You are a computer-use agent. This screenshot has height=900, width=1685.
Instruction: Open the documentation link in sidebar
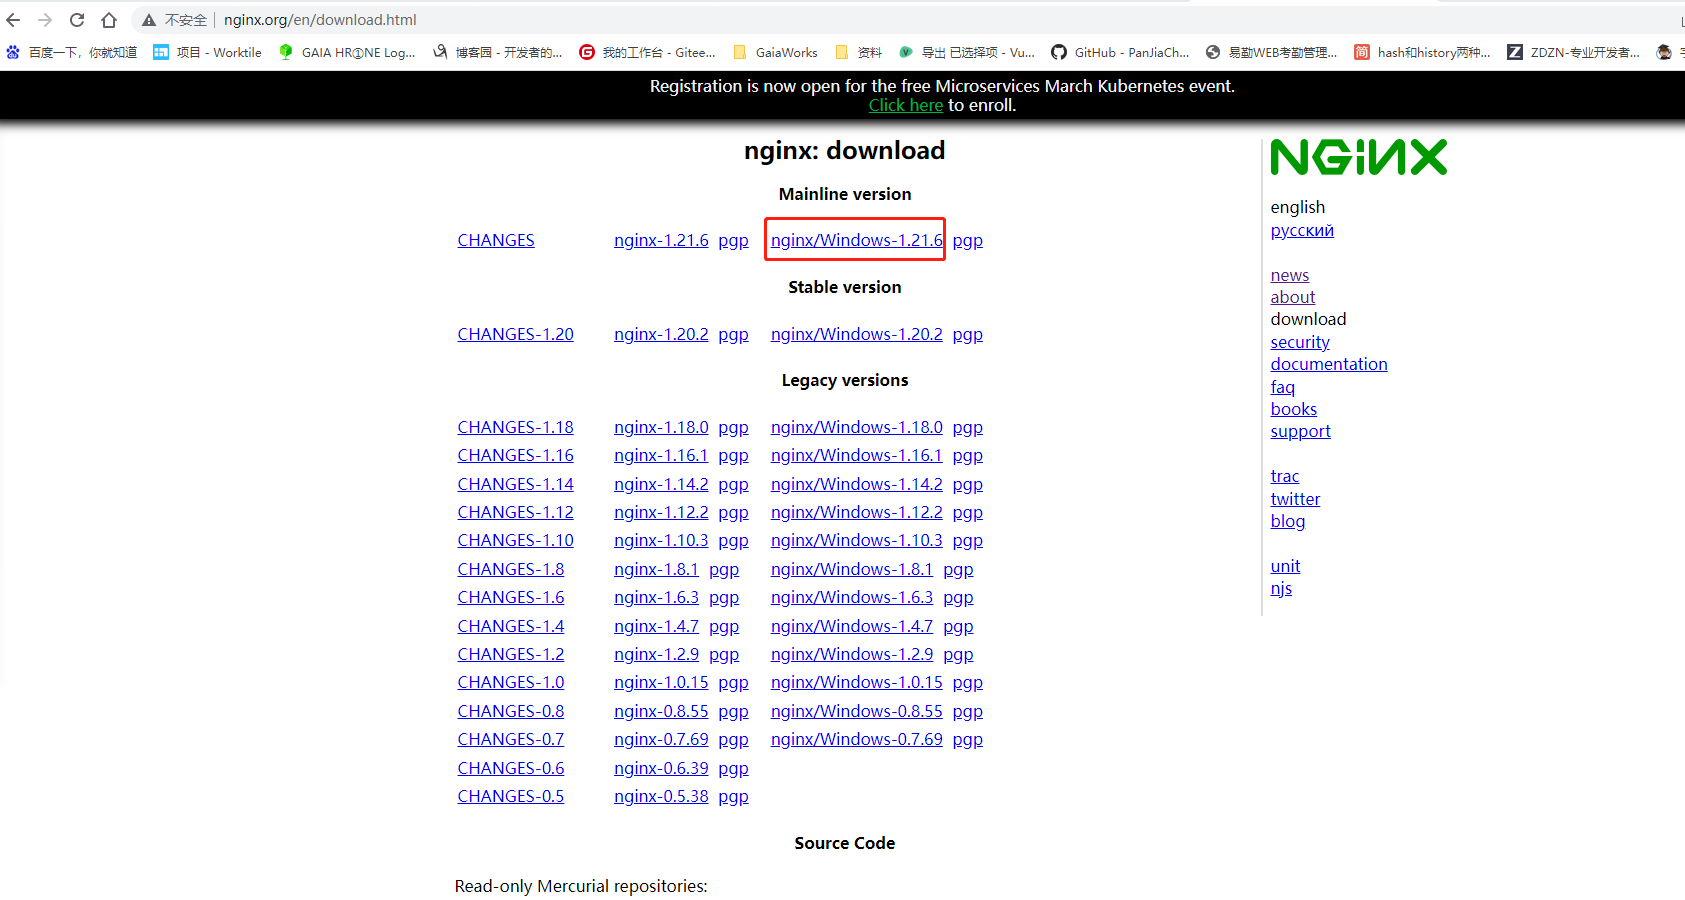click(1329, 364)
